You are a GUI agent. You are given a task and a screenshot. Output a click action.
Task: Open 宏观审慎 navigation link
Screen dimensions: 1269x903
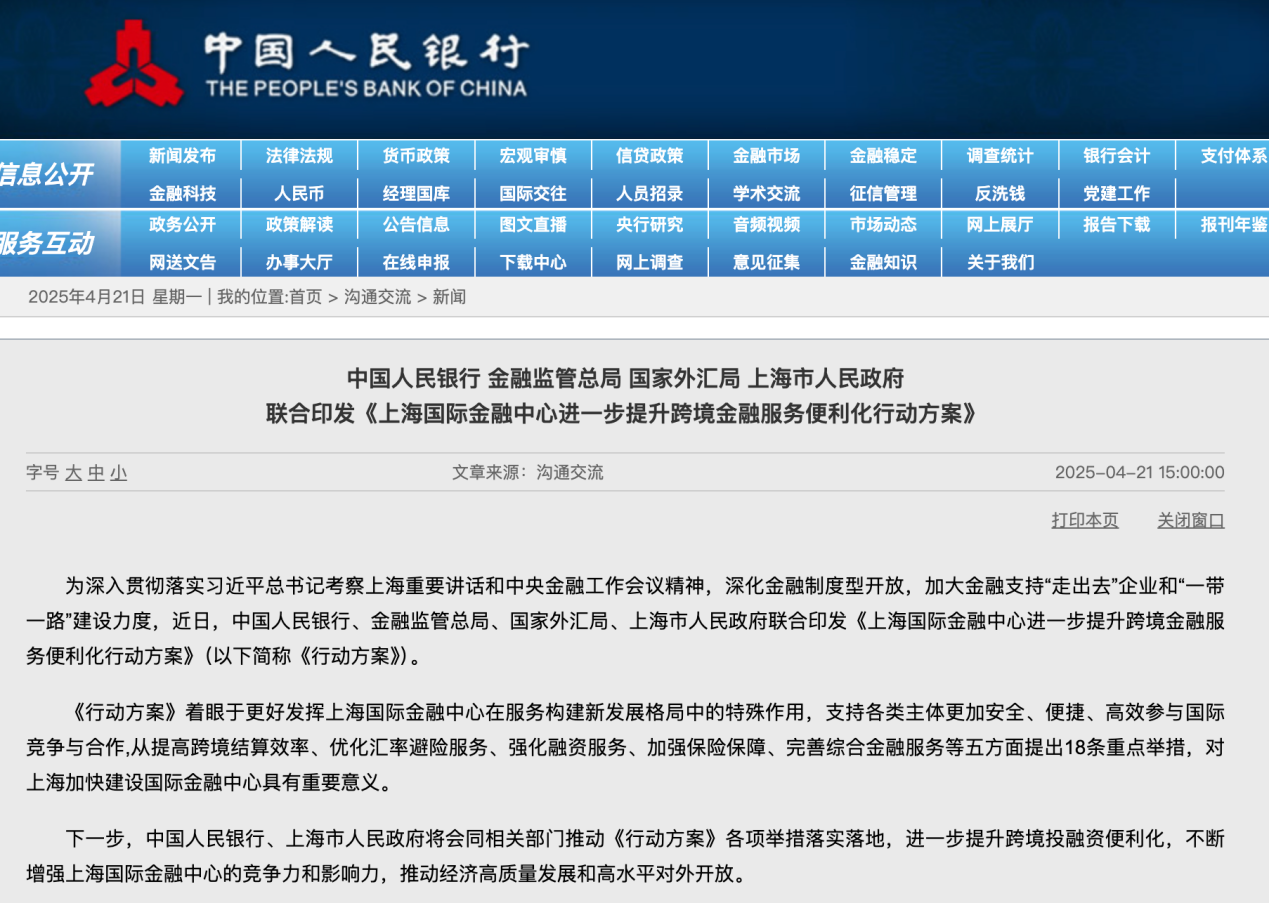click(x=533, y=156)
